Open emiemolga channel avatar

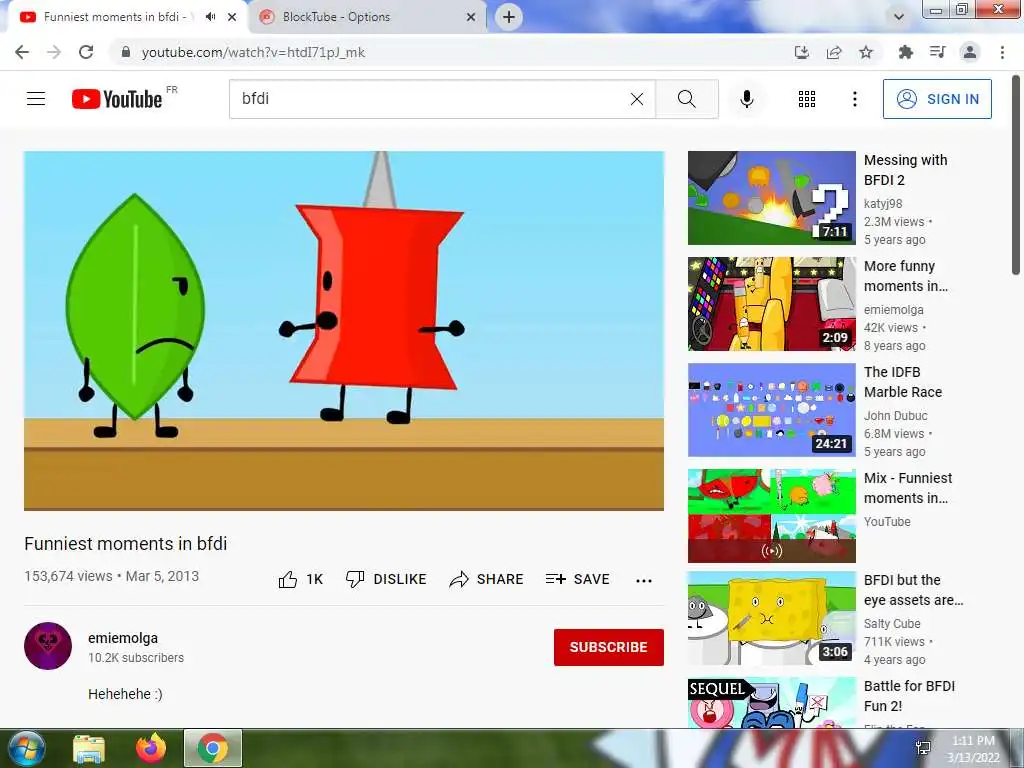[48, 646]
